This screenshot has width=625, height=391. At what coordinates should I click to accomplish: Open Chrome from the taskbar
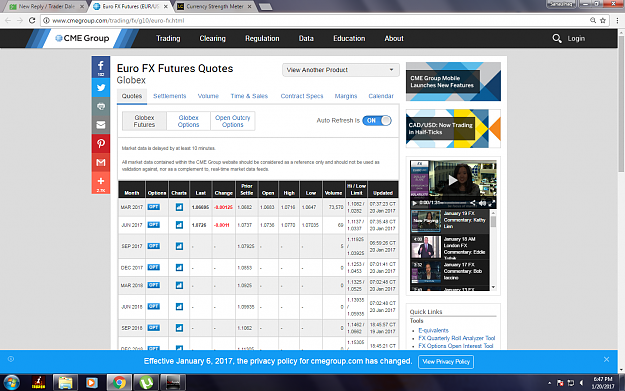pos(119,383)
